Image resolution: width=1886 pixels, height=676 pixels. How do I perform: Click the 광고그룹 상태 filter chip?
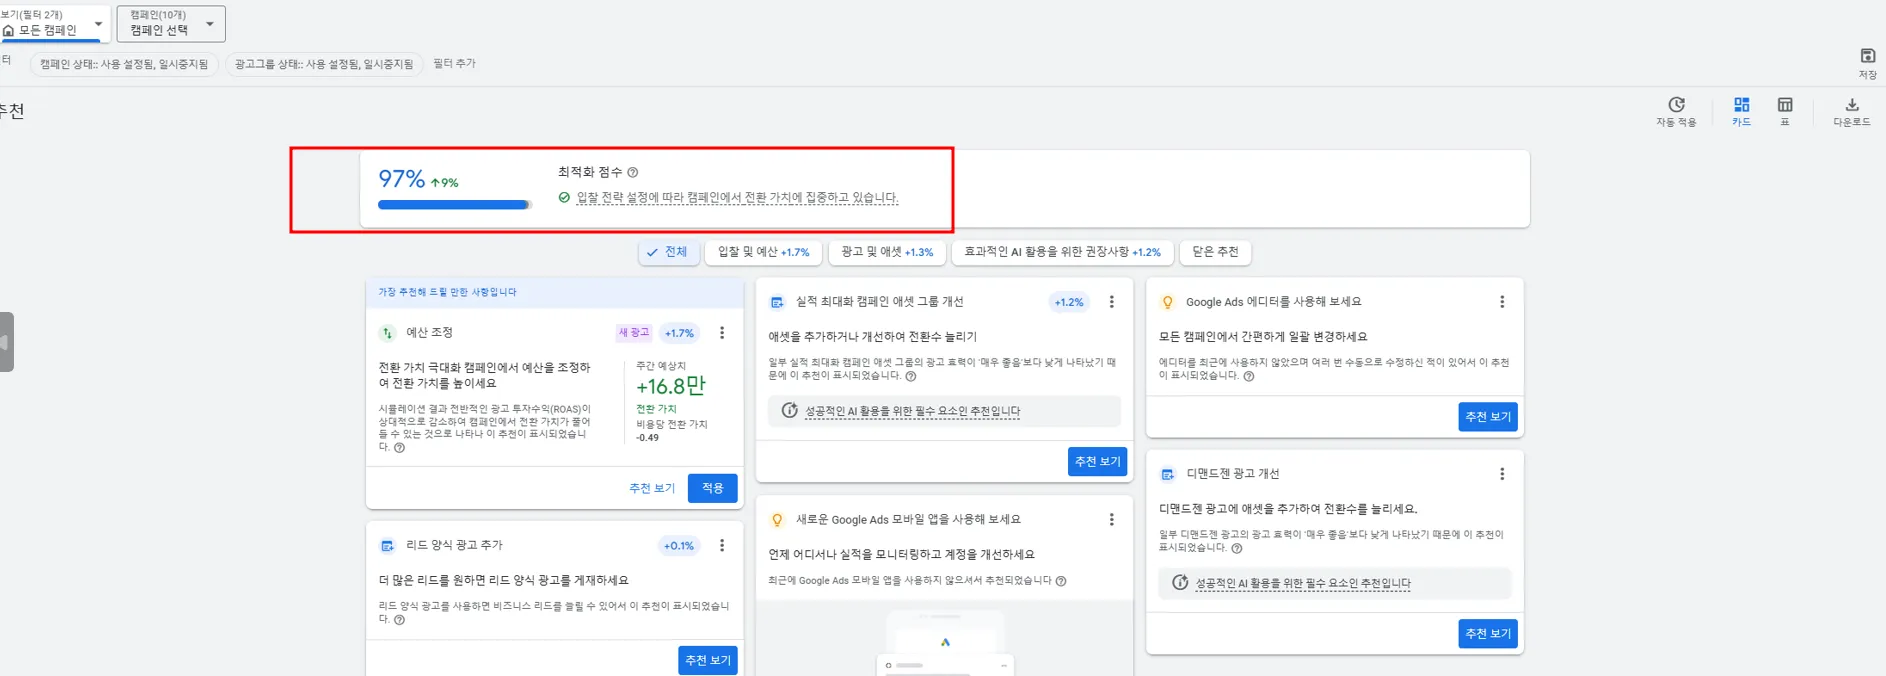[324, 64]
